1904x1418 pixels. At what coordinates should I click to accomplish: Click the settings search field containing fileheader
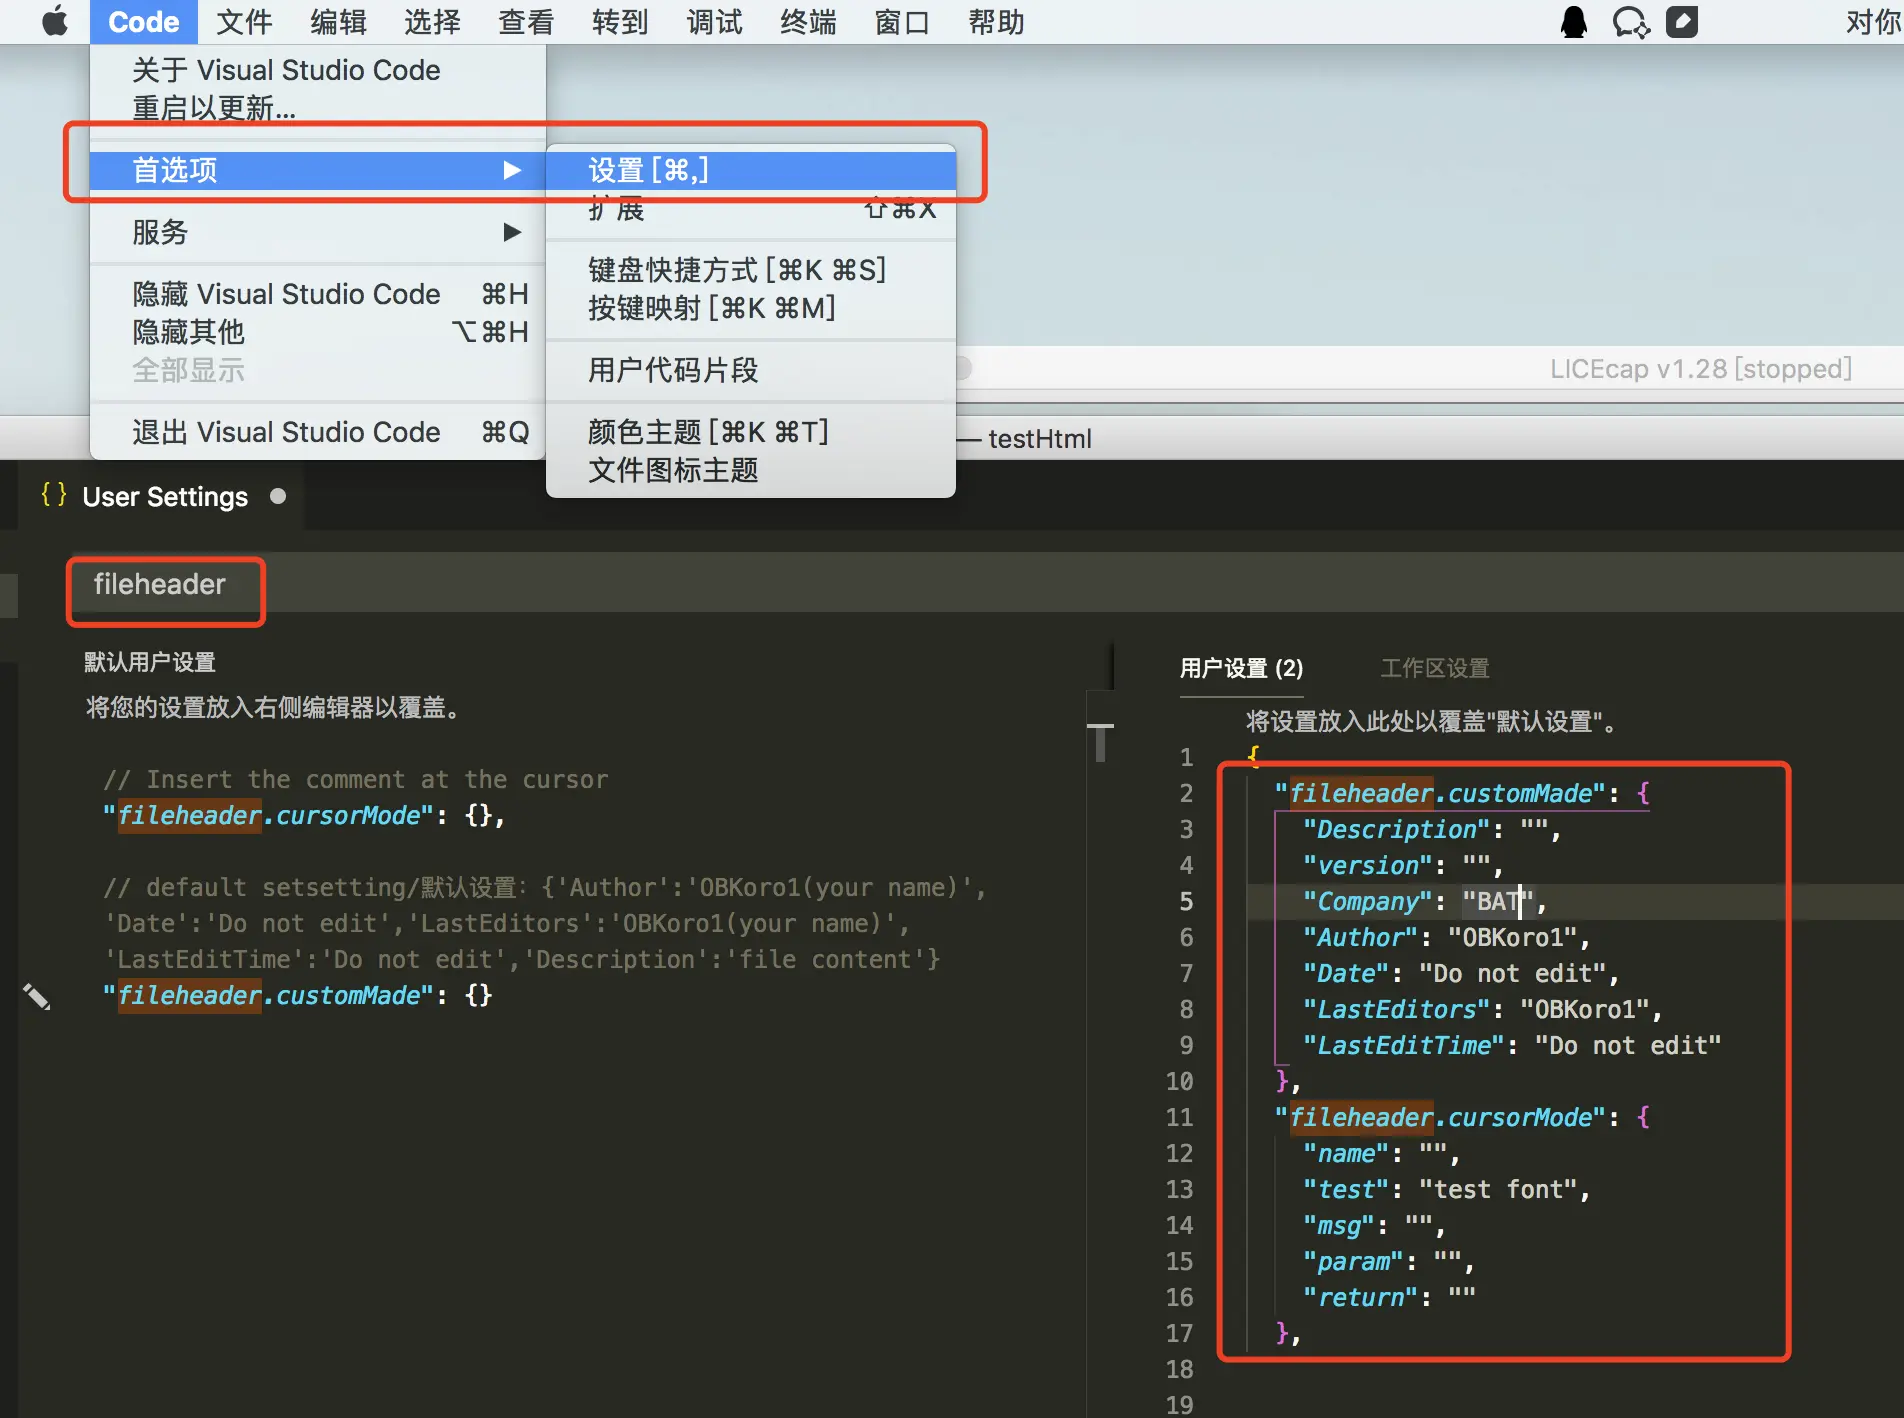point(986,584)
